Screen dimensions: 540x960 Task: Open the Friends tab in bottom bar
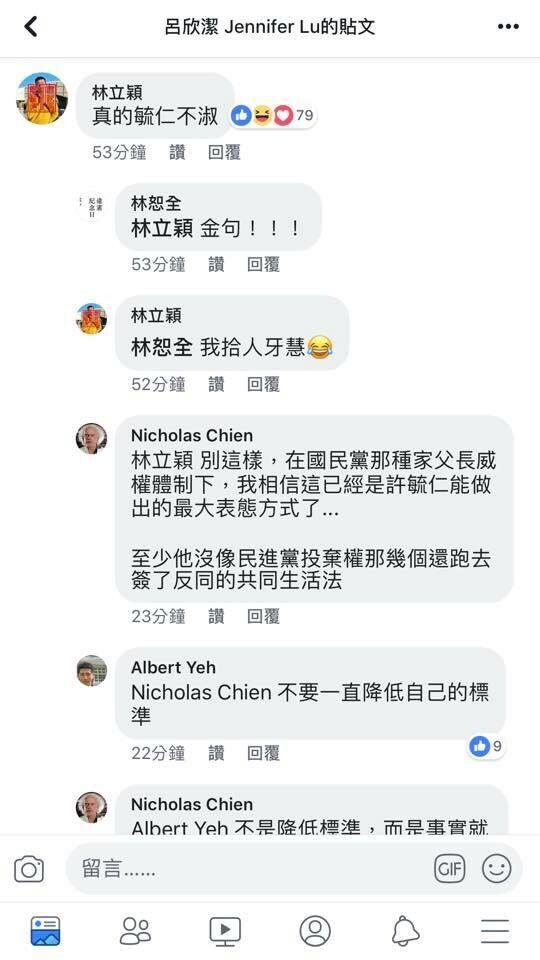135,931
